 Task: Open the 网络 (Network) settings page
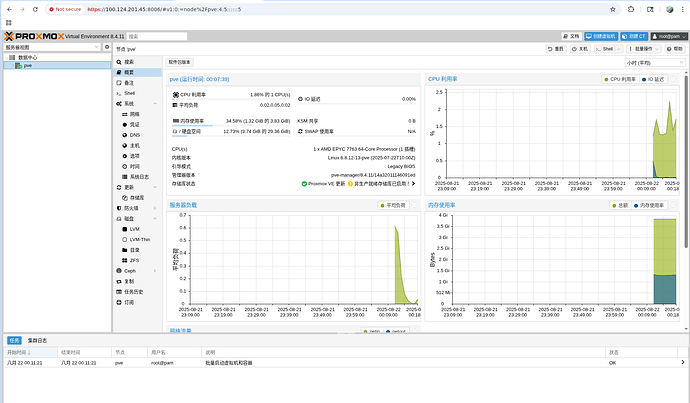pos(135,114)
